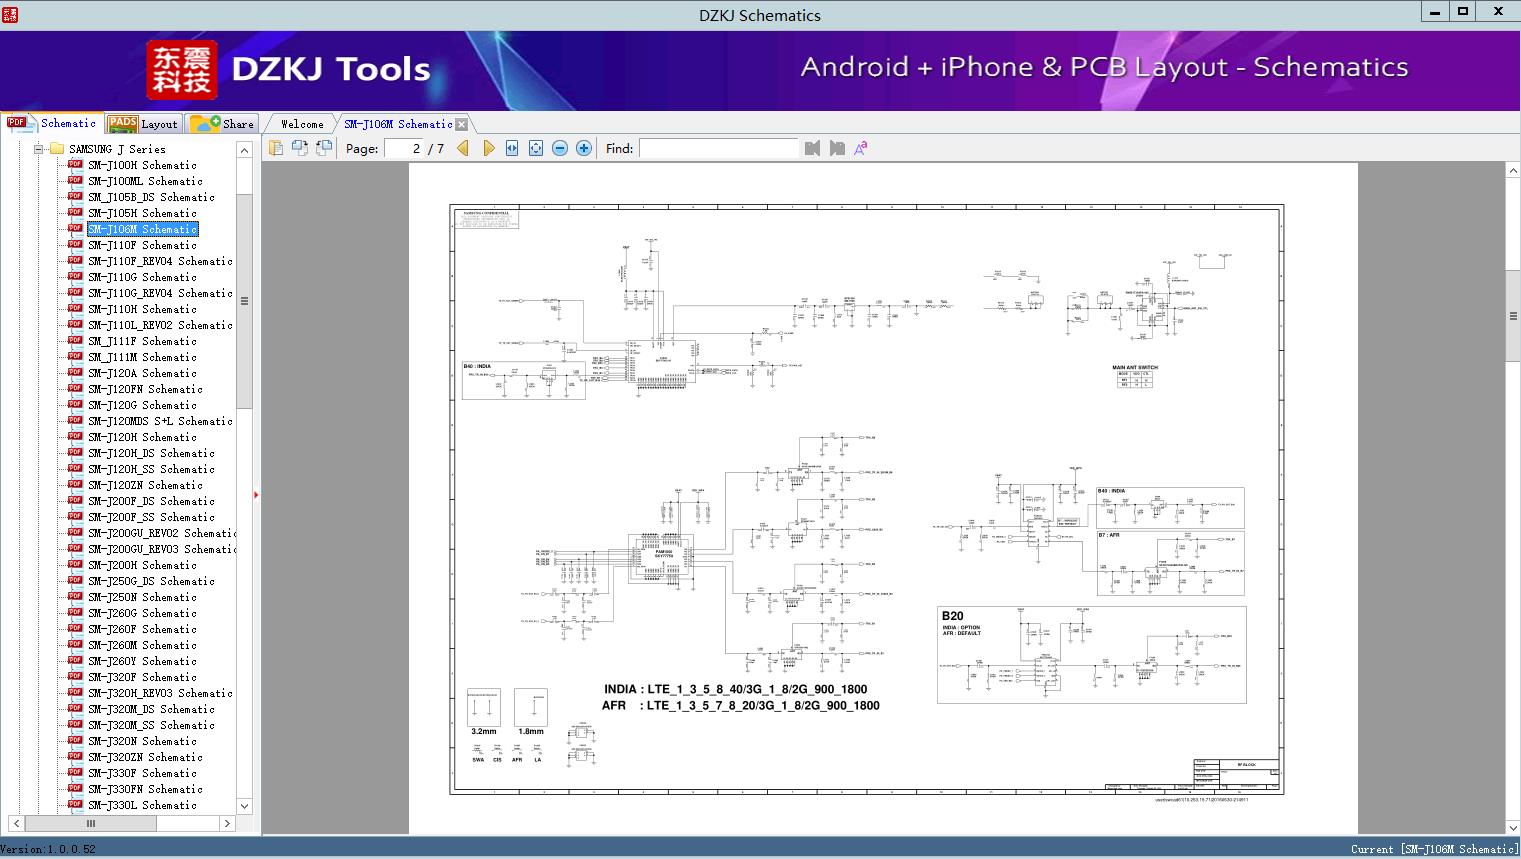Open SM-J105H Schematic
Viewport: 1521px width, 859px height.
(x=142, y=213)
